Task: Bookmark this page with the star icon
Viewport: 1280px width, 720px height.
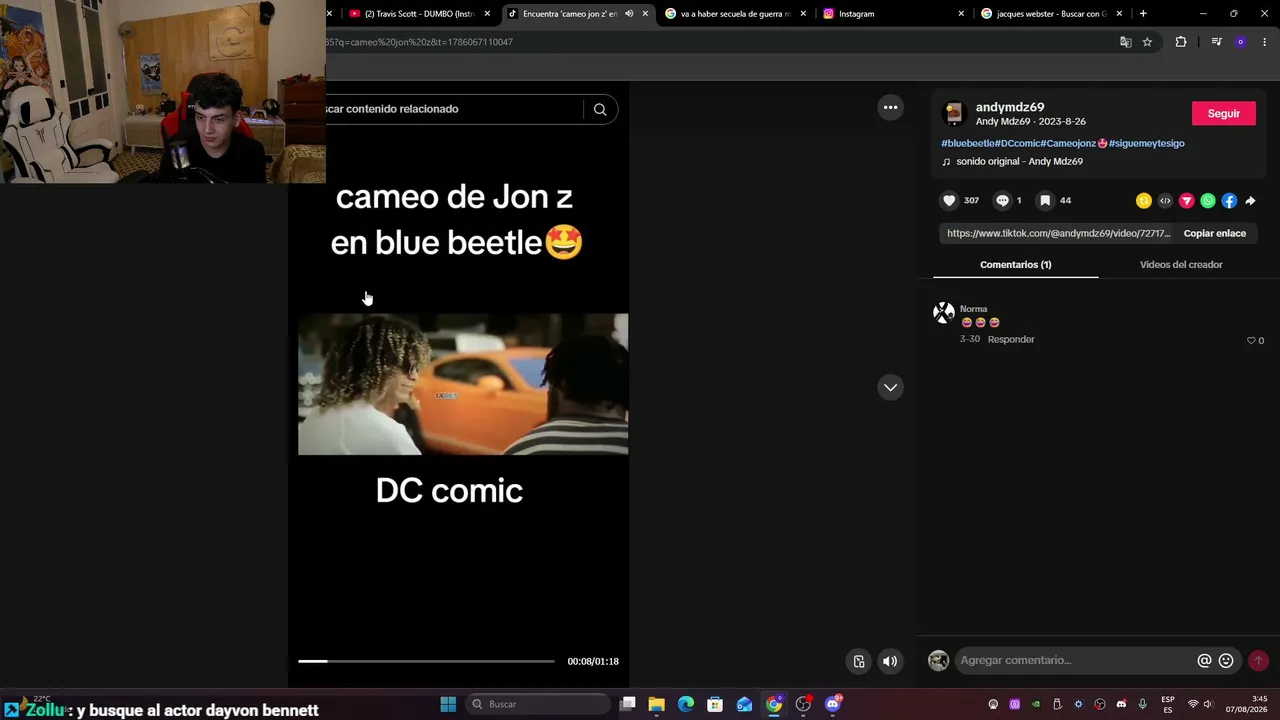Action: pos(1147,42)
